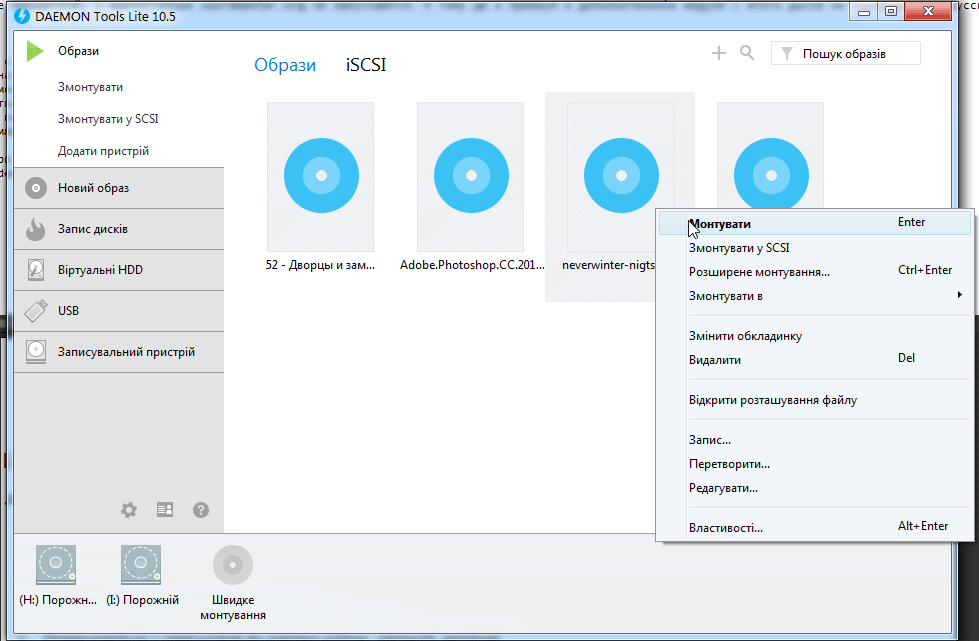Click Змонтувати у SCSI in sidebar
Viewport: 979px width, 641px height.
tap(108, 119)
